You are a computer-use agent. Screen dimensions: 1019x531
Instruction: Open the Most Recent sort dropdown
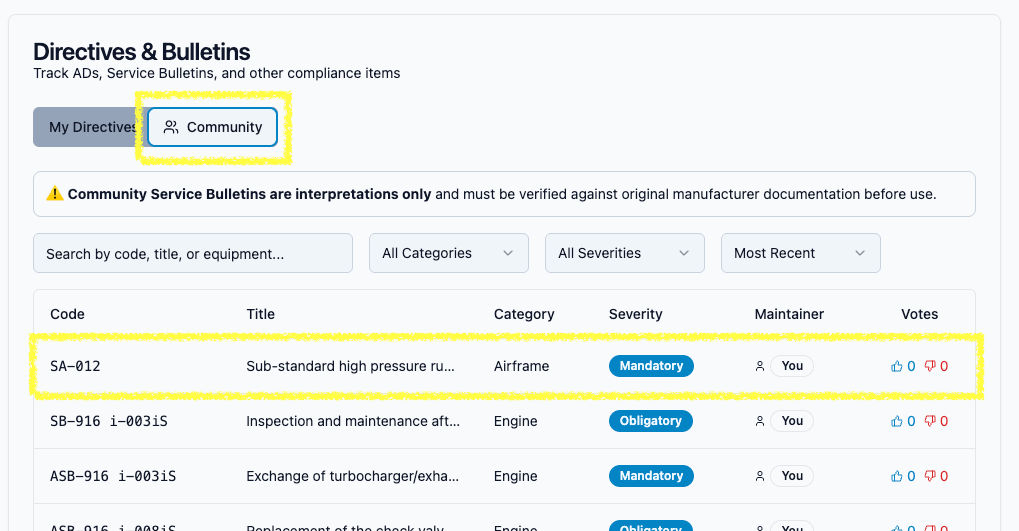(800, 253)
